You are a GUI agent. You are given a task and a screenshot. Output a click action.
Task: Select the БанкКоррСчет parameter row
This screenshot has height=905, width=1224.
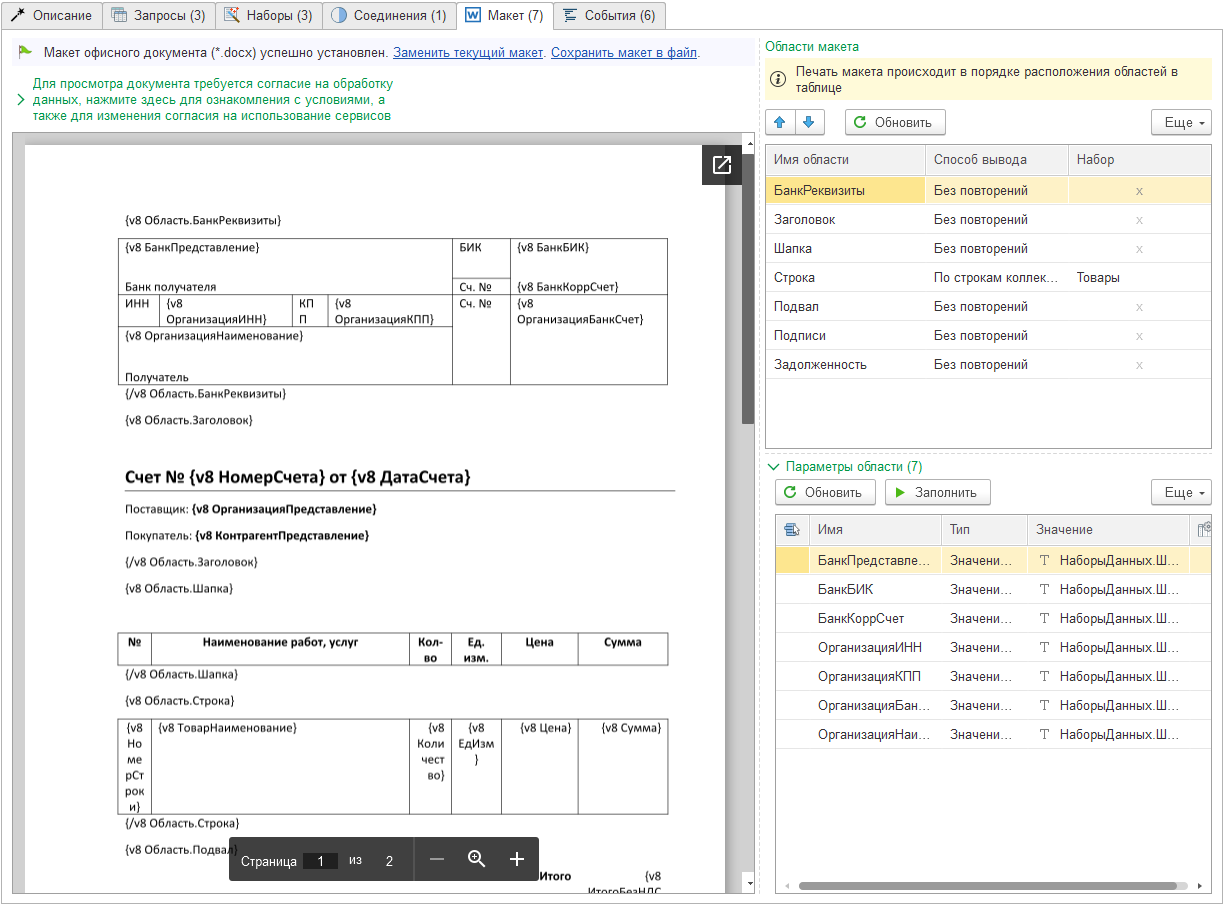(x=993, y=619)
